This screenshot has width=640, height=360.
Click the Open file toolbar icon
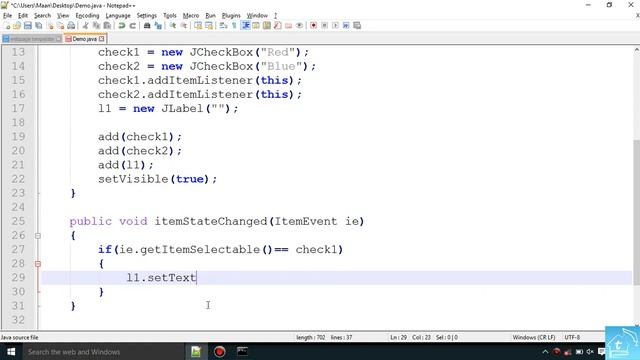(17, 26)
